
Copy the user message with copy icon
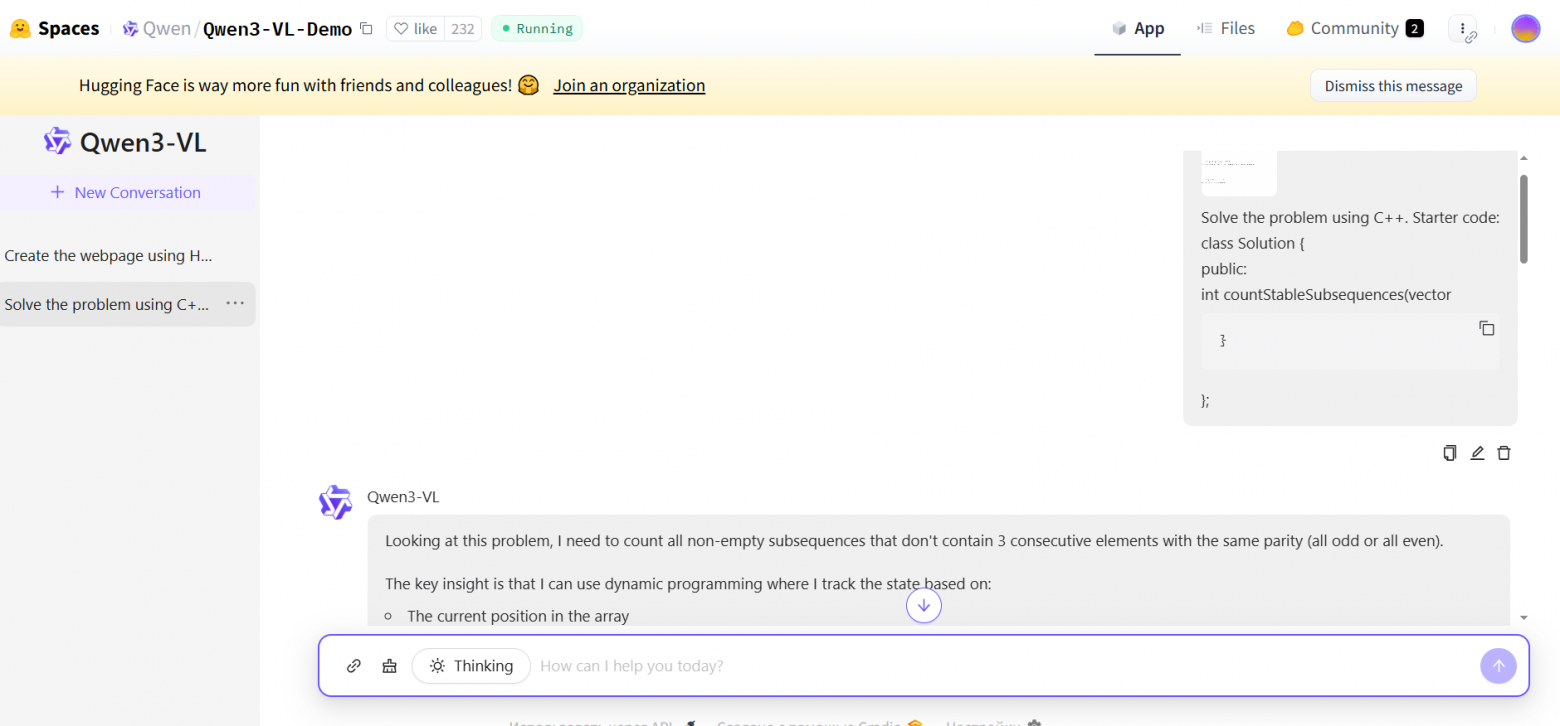1450,453
